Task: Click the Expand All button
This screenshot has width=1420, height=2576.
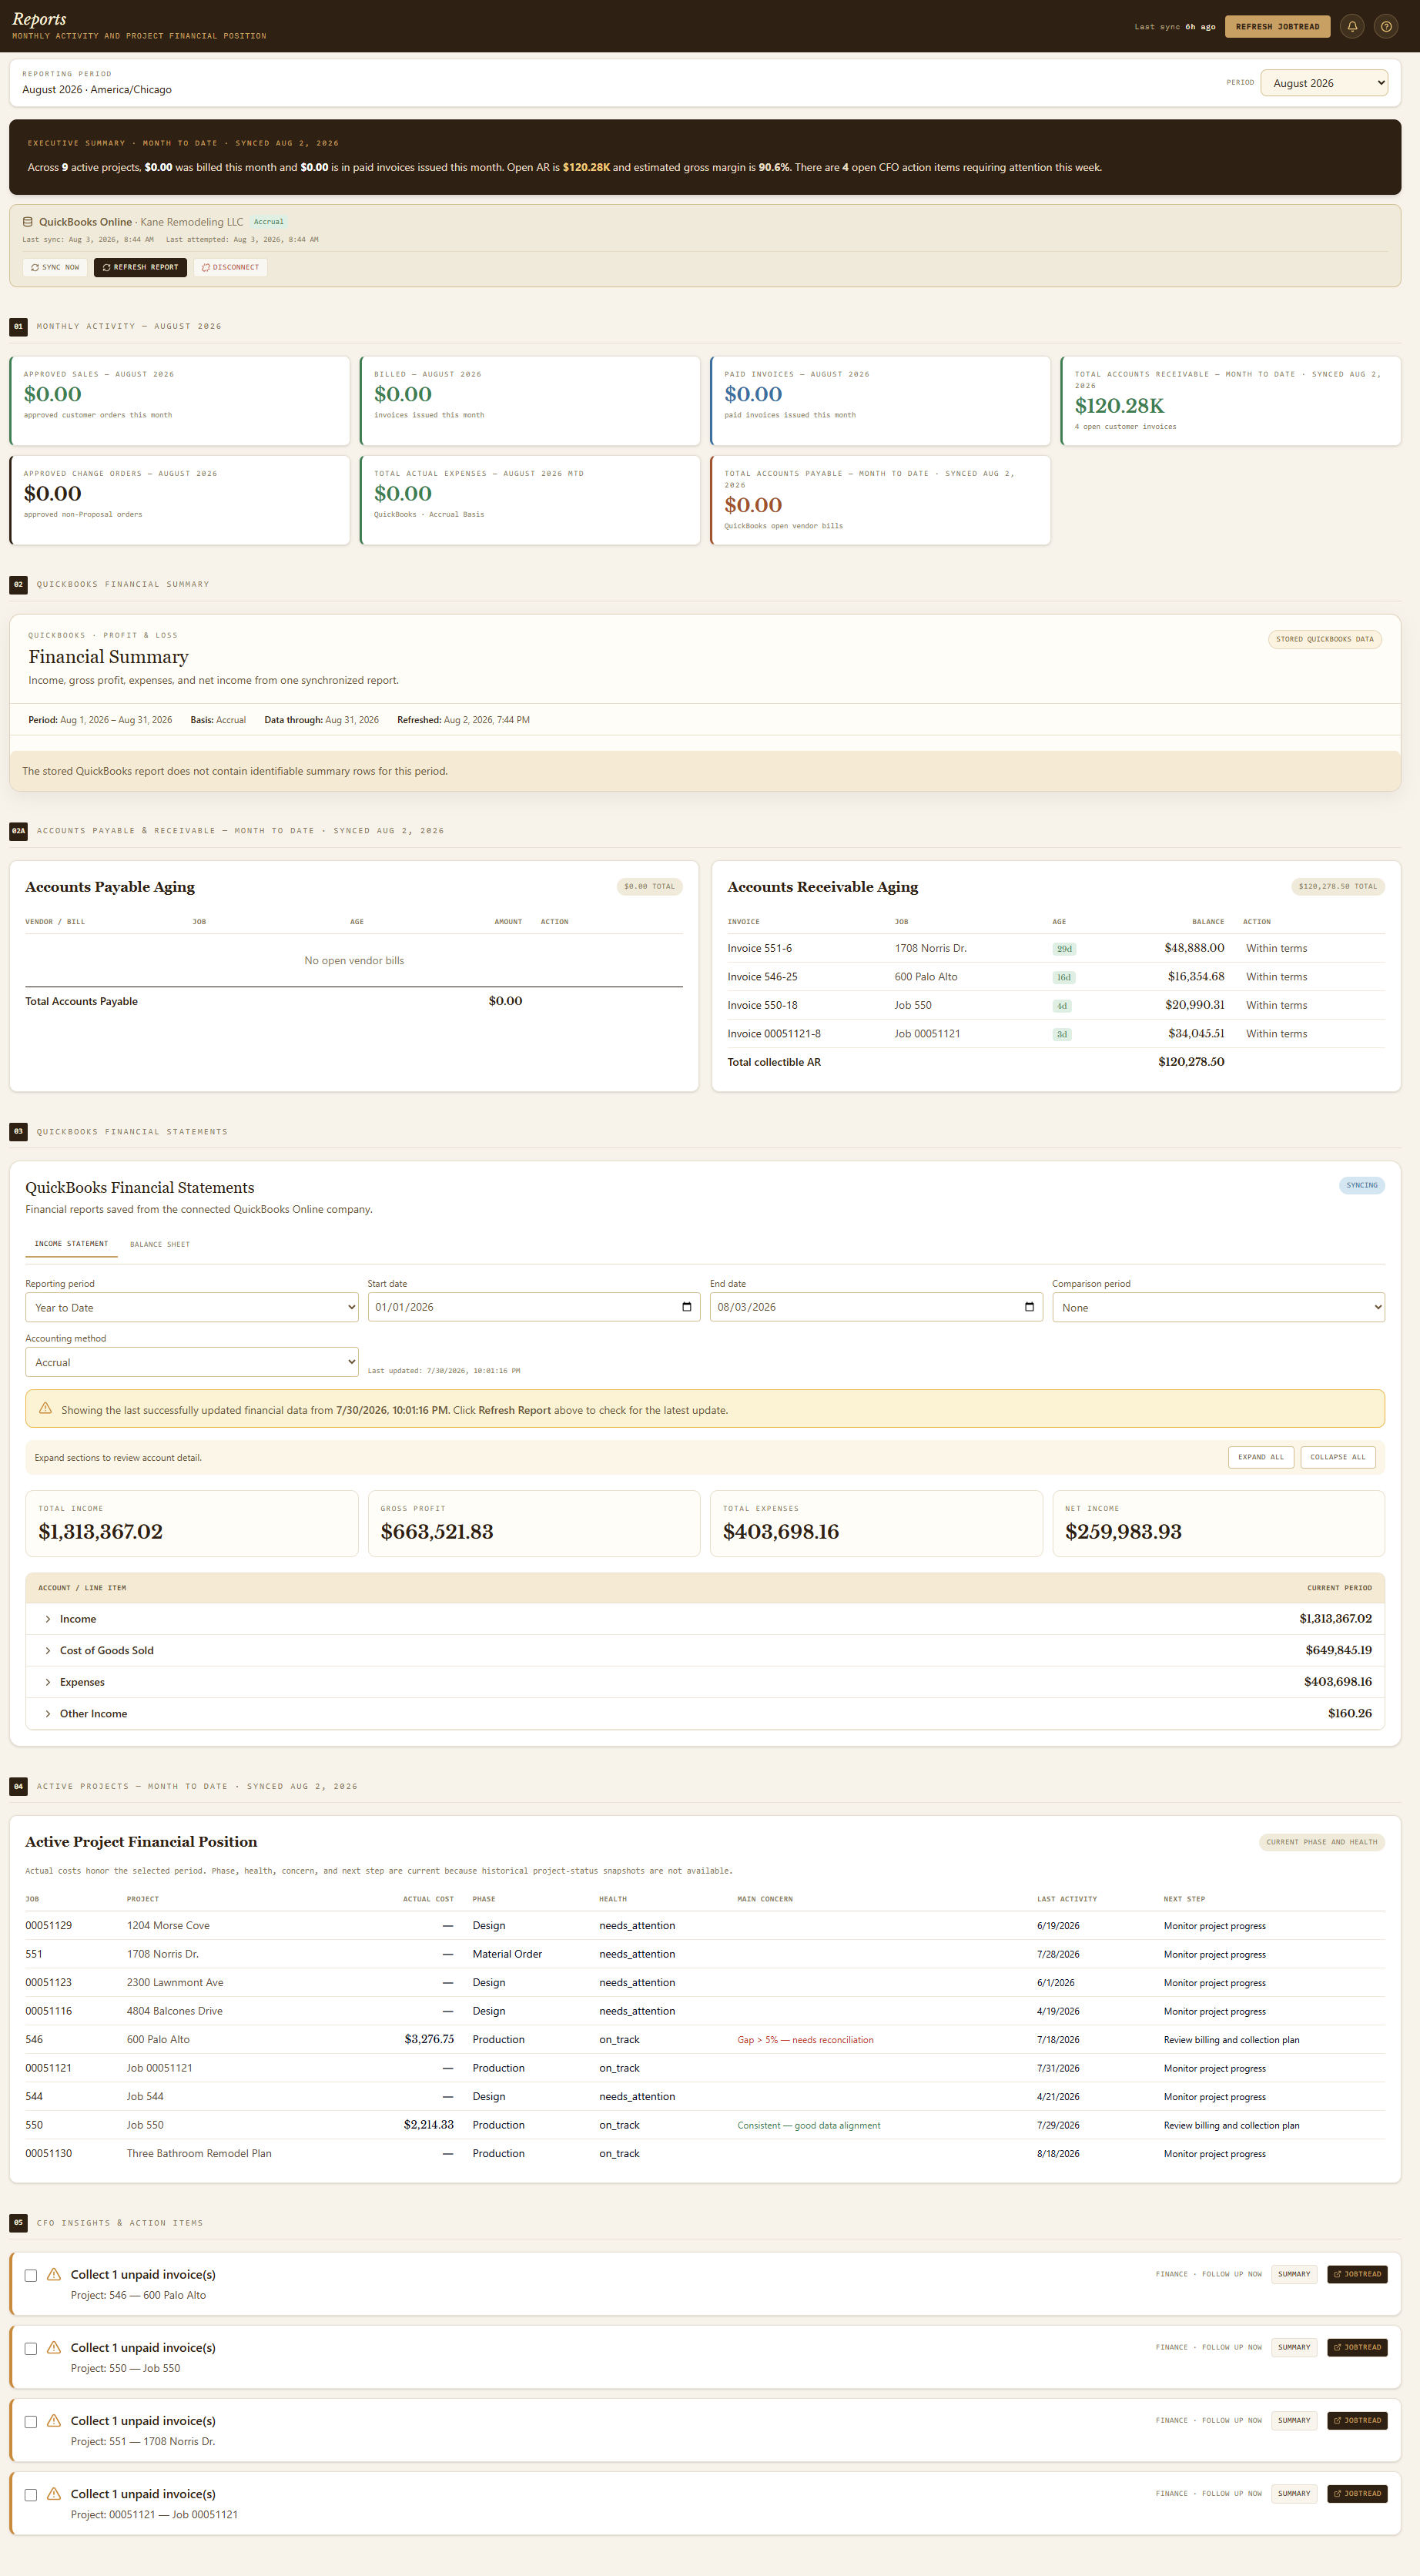Action: point(1260,1457)
